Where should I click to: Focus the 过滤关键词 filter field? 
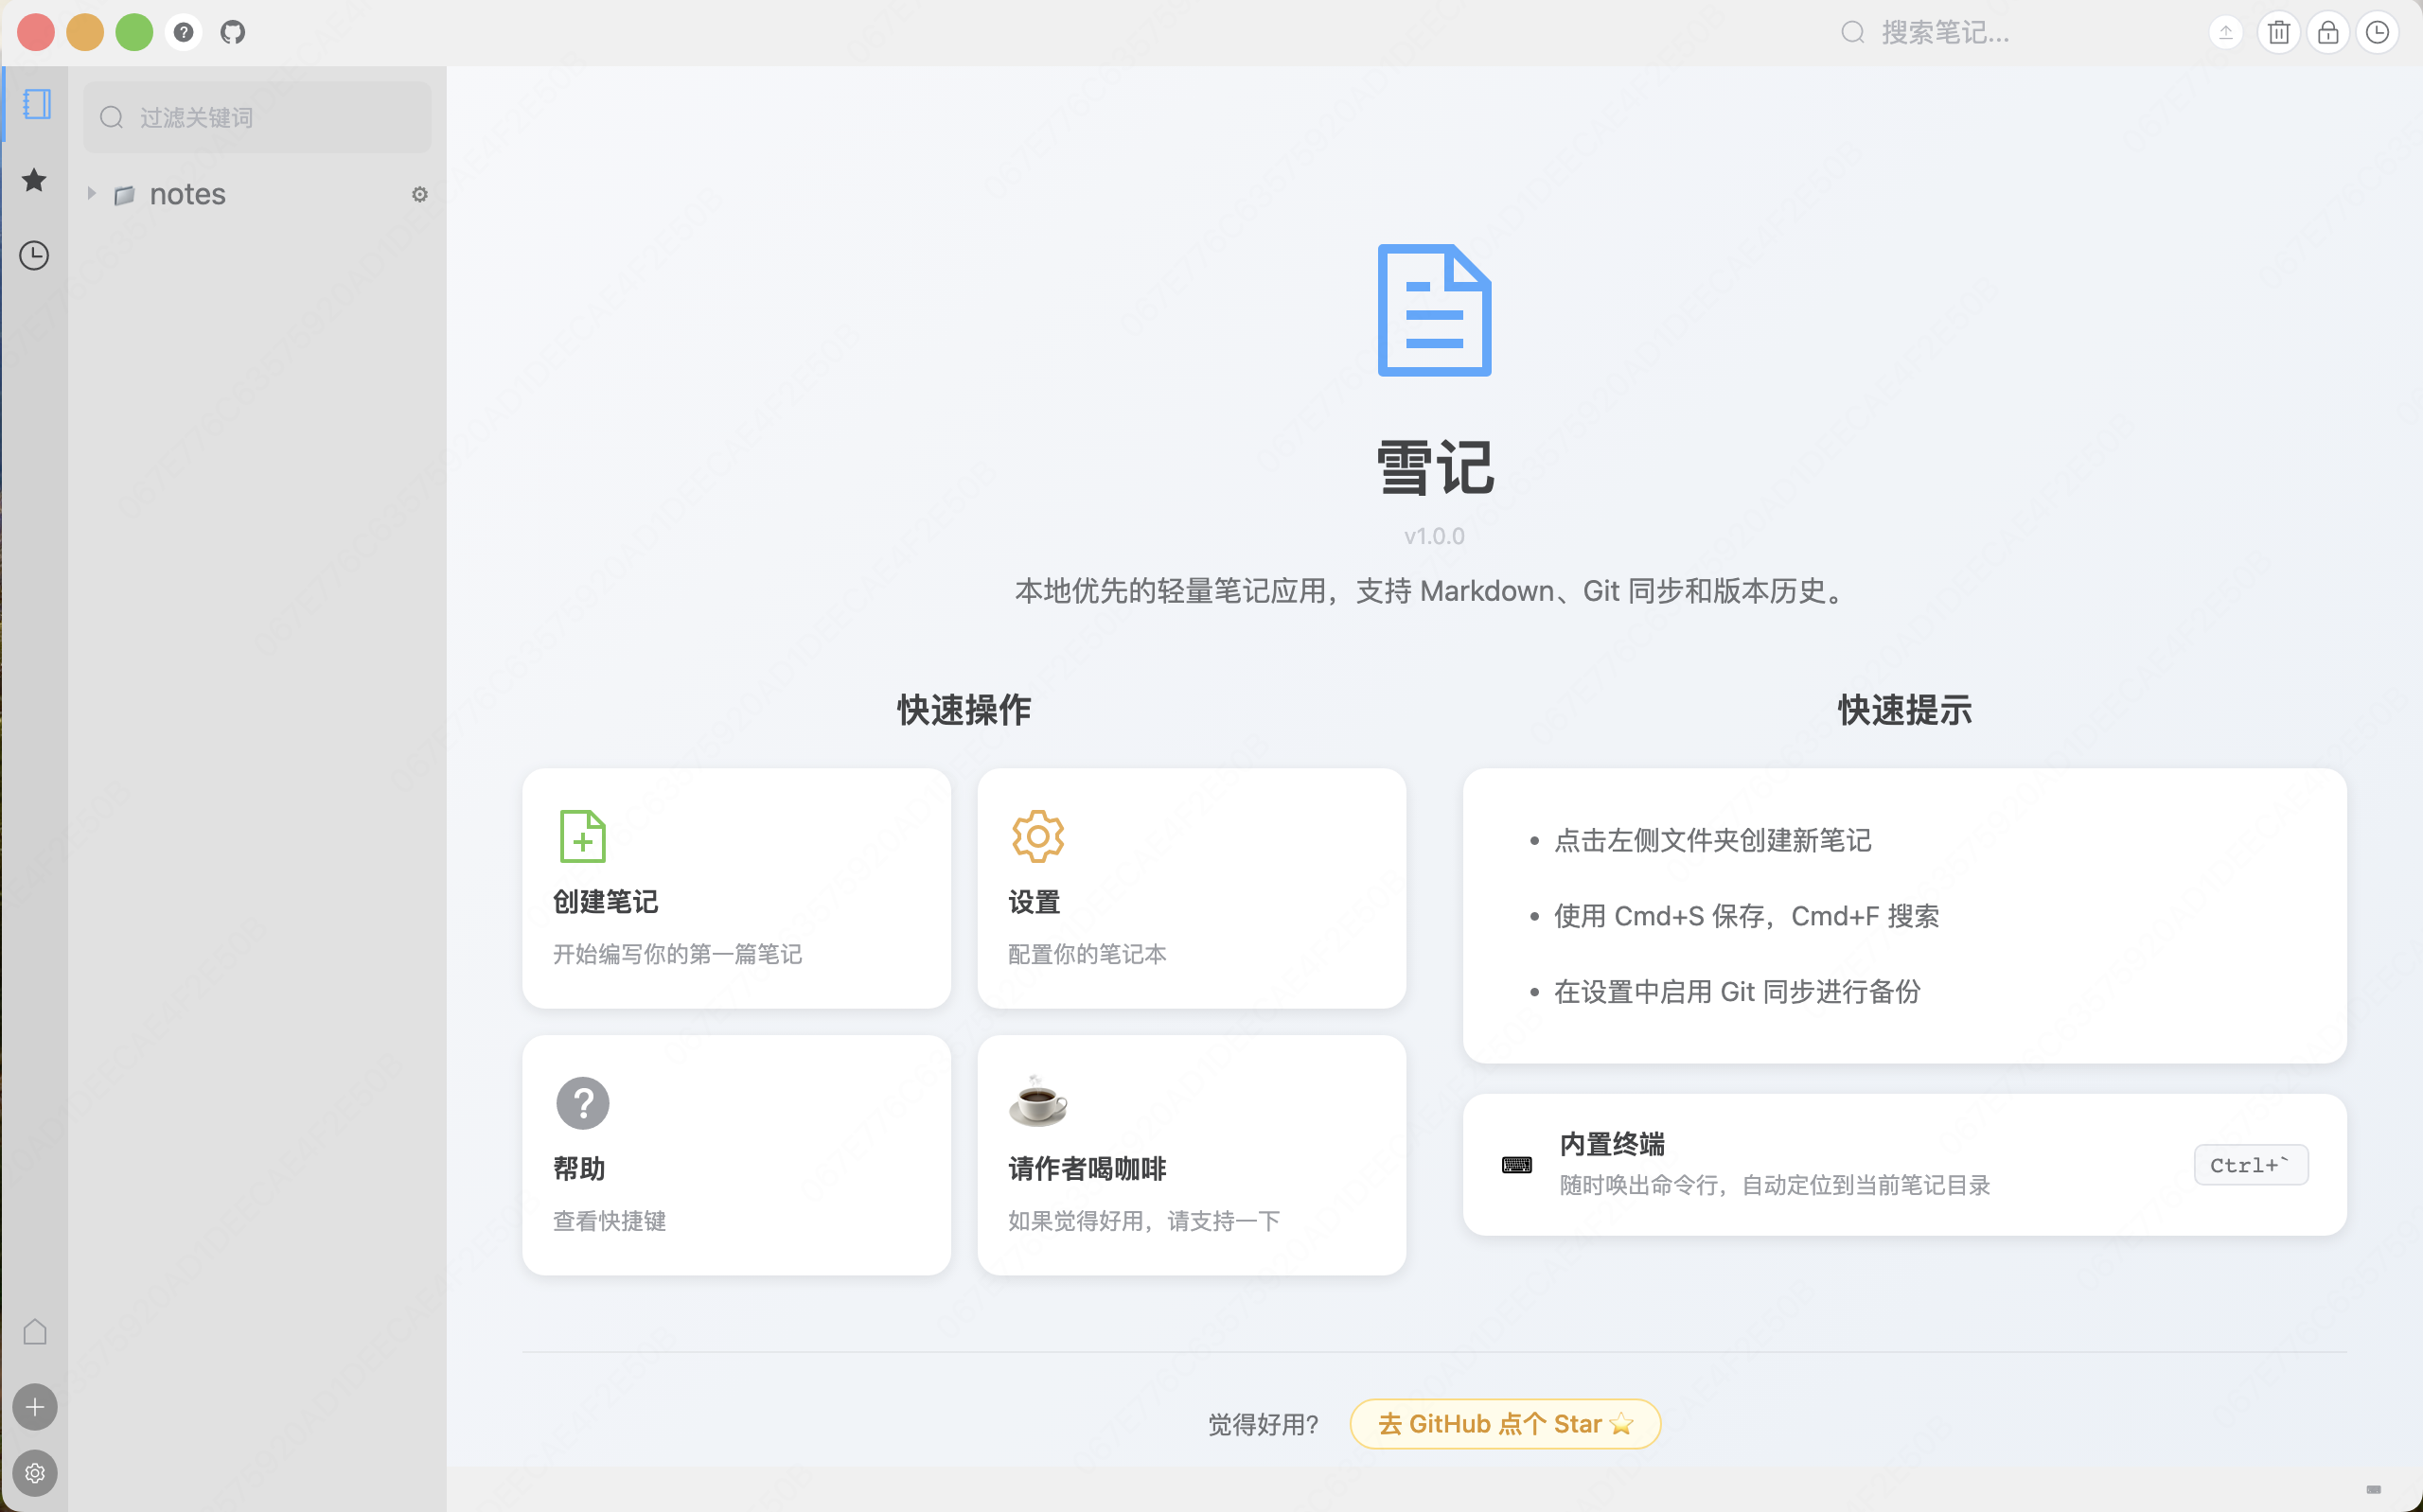258,117
